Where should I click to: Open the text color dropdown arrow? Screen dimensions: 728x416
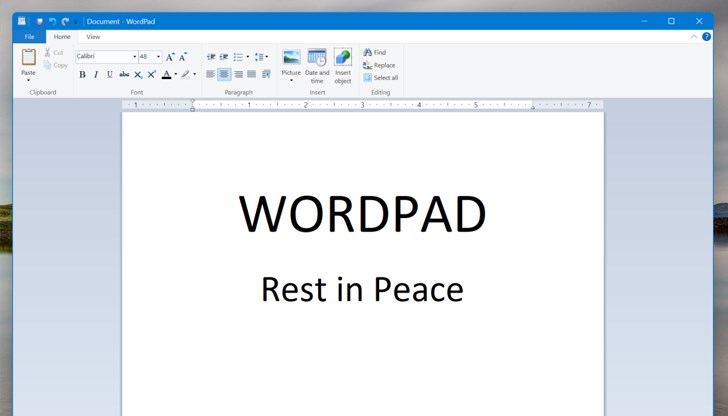[x=176, y=74]
